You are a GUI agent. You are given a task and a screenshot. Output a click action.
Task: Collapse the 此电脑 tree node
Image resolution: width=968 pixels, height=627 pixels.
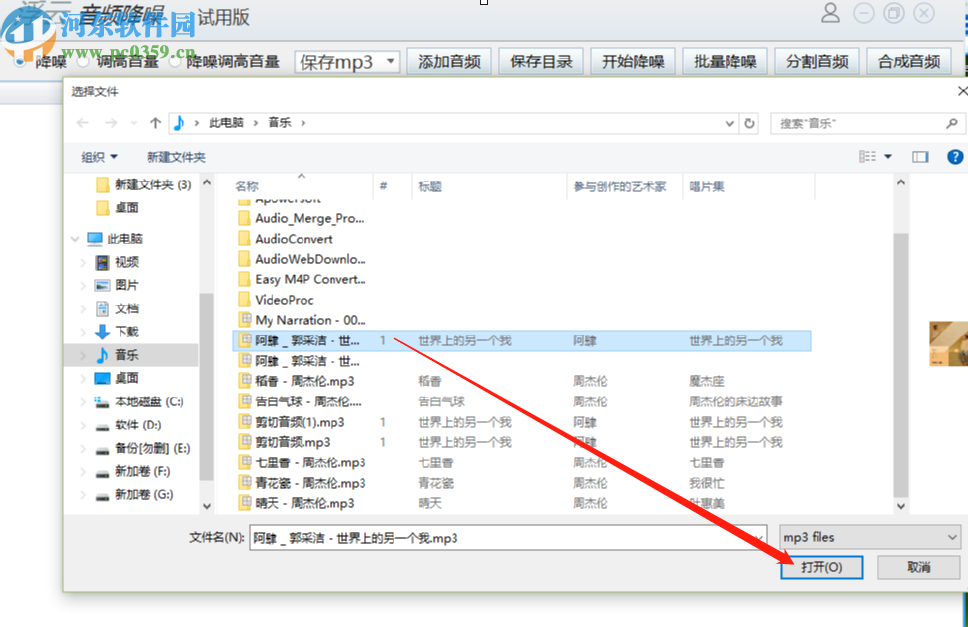[75, 239]
